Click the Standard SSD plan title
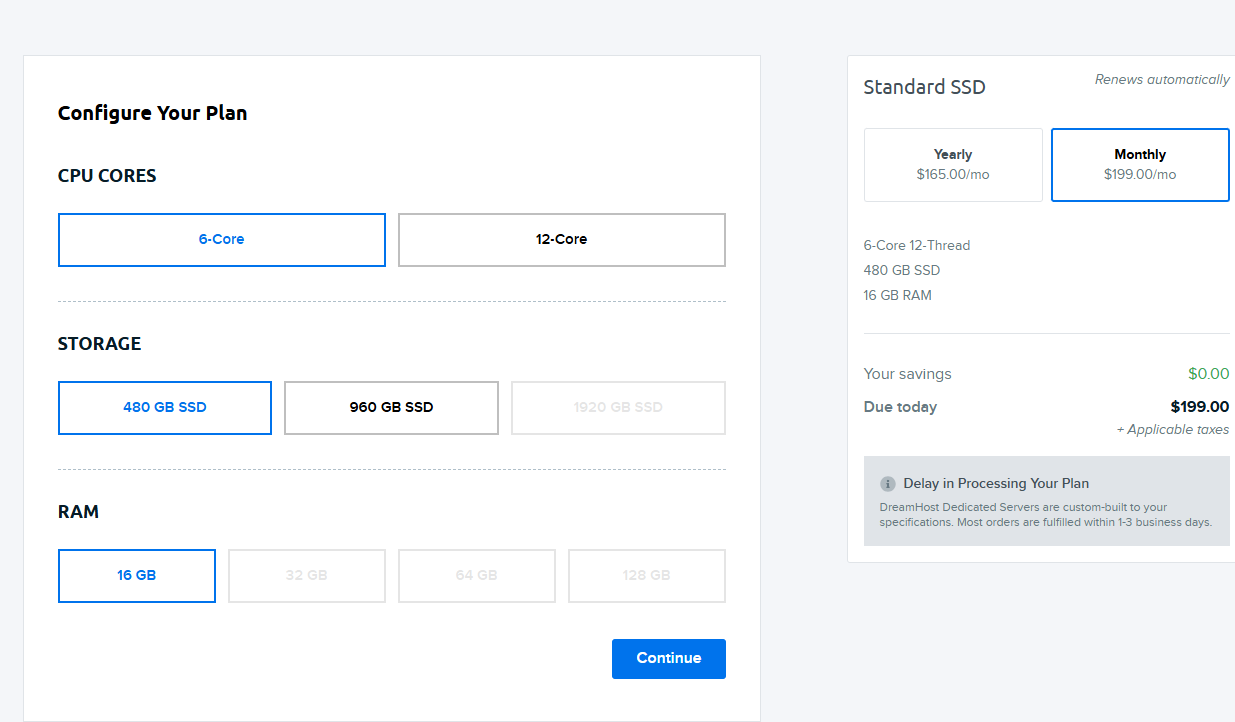This screenshot has height=722, width=1235. 925,87
